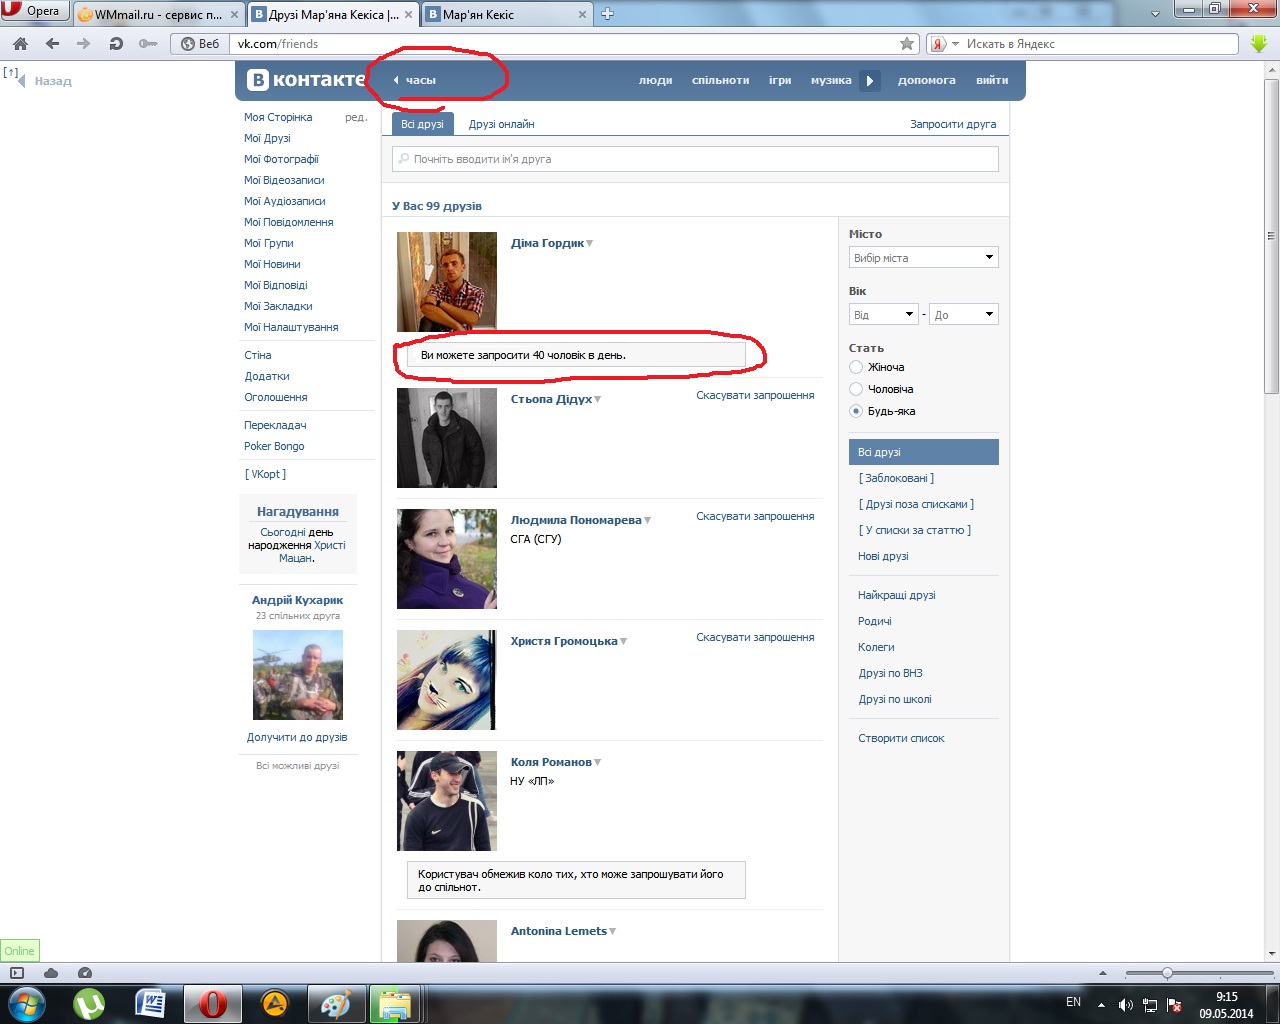This screenshot has height=1024, width=1280.
Task: Select the Чоловіча gender radio button
Action: tap(856, 389)
